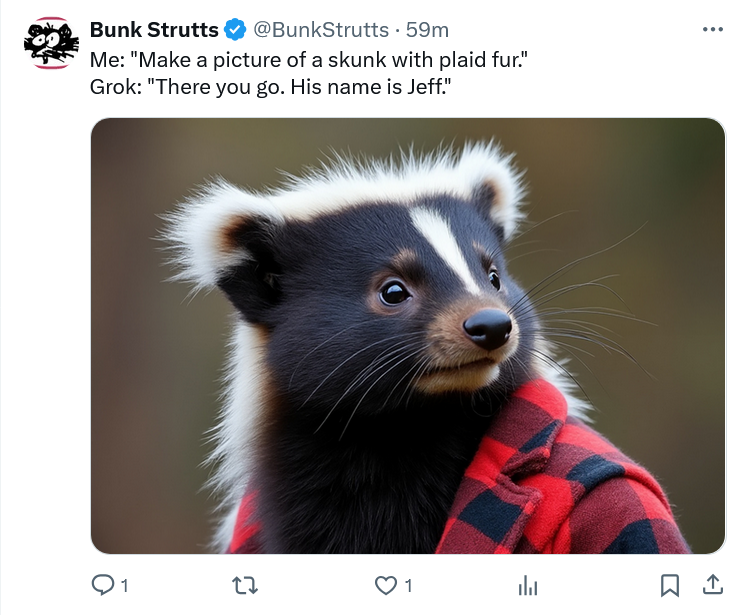This screenshot has width=748, height=615.
Task: Visit Bunk Strutts profile via display name
Action: (x=154, y=30)
